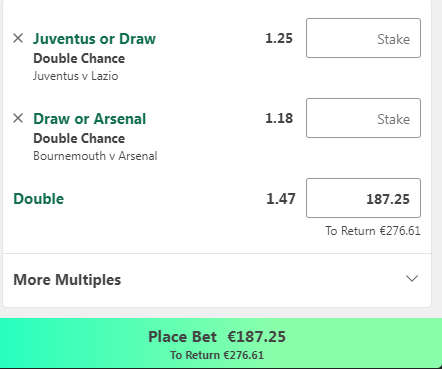
Task: Click the Draw or Arsenal selection title
Action: coord(90,119)
